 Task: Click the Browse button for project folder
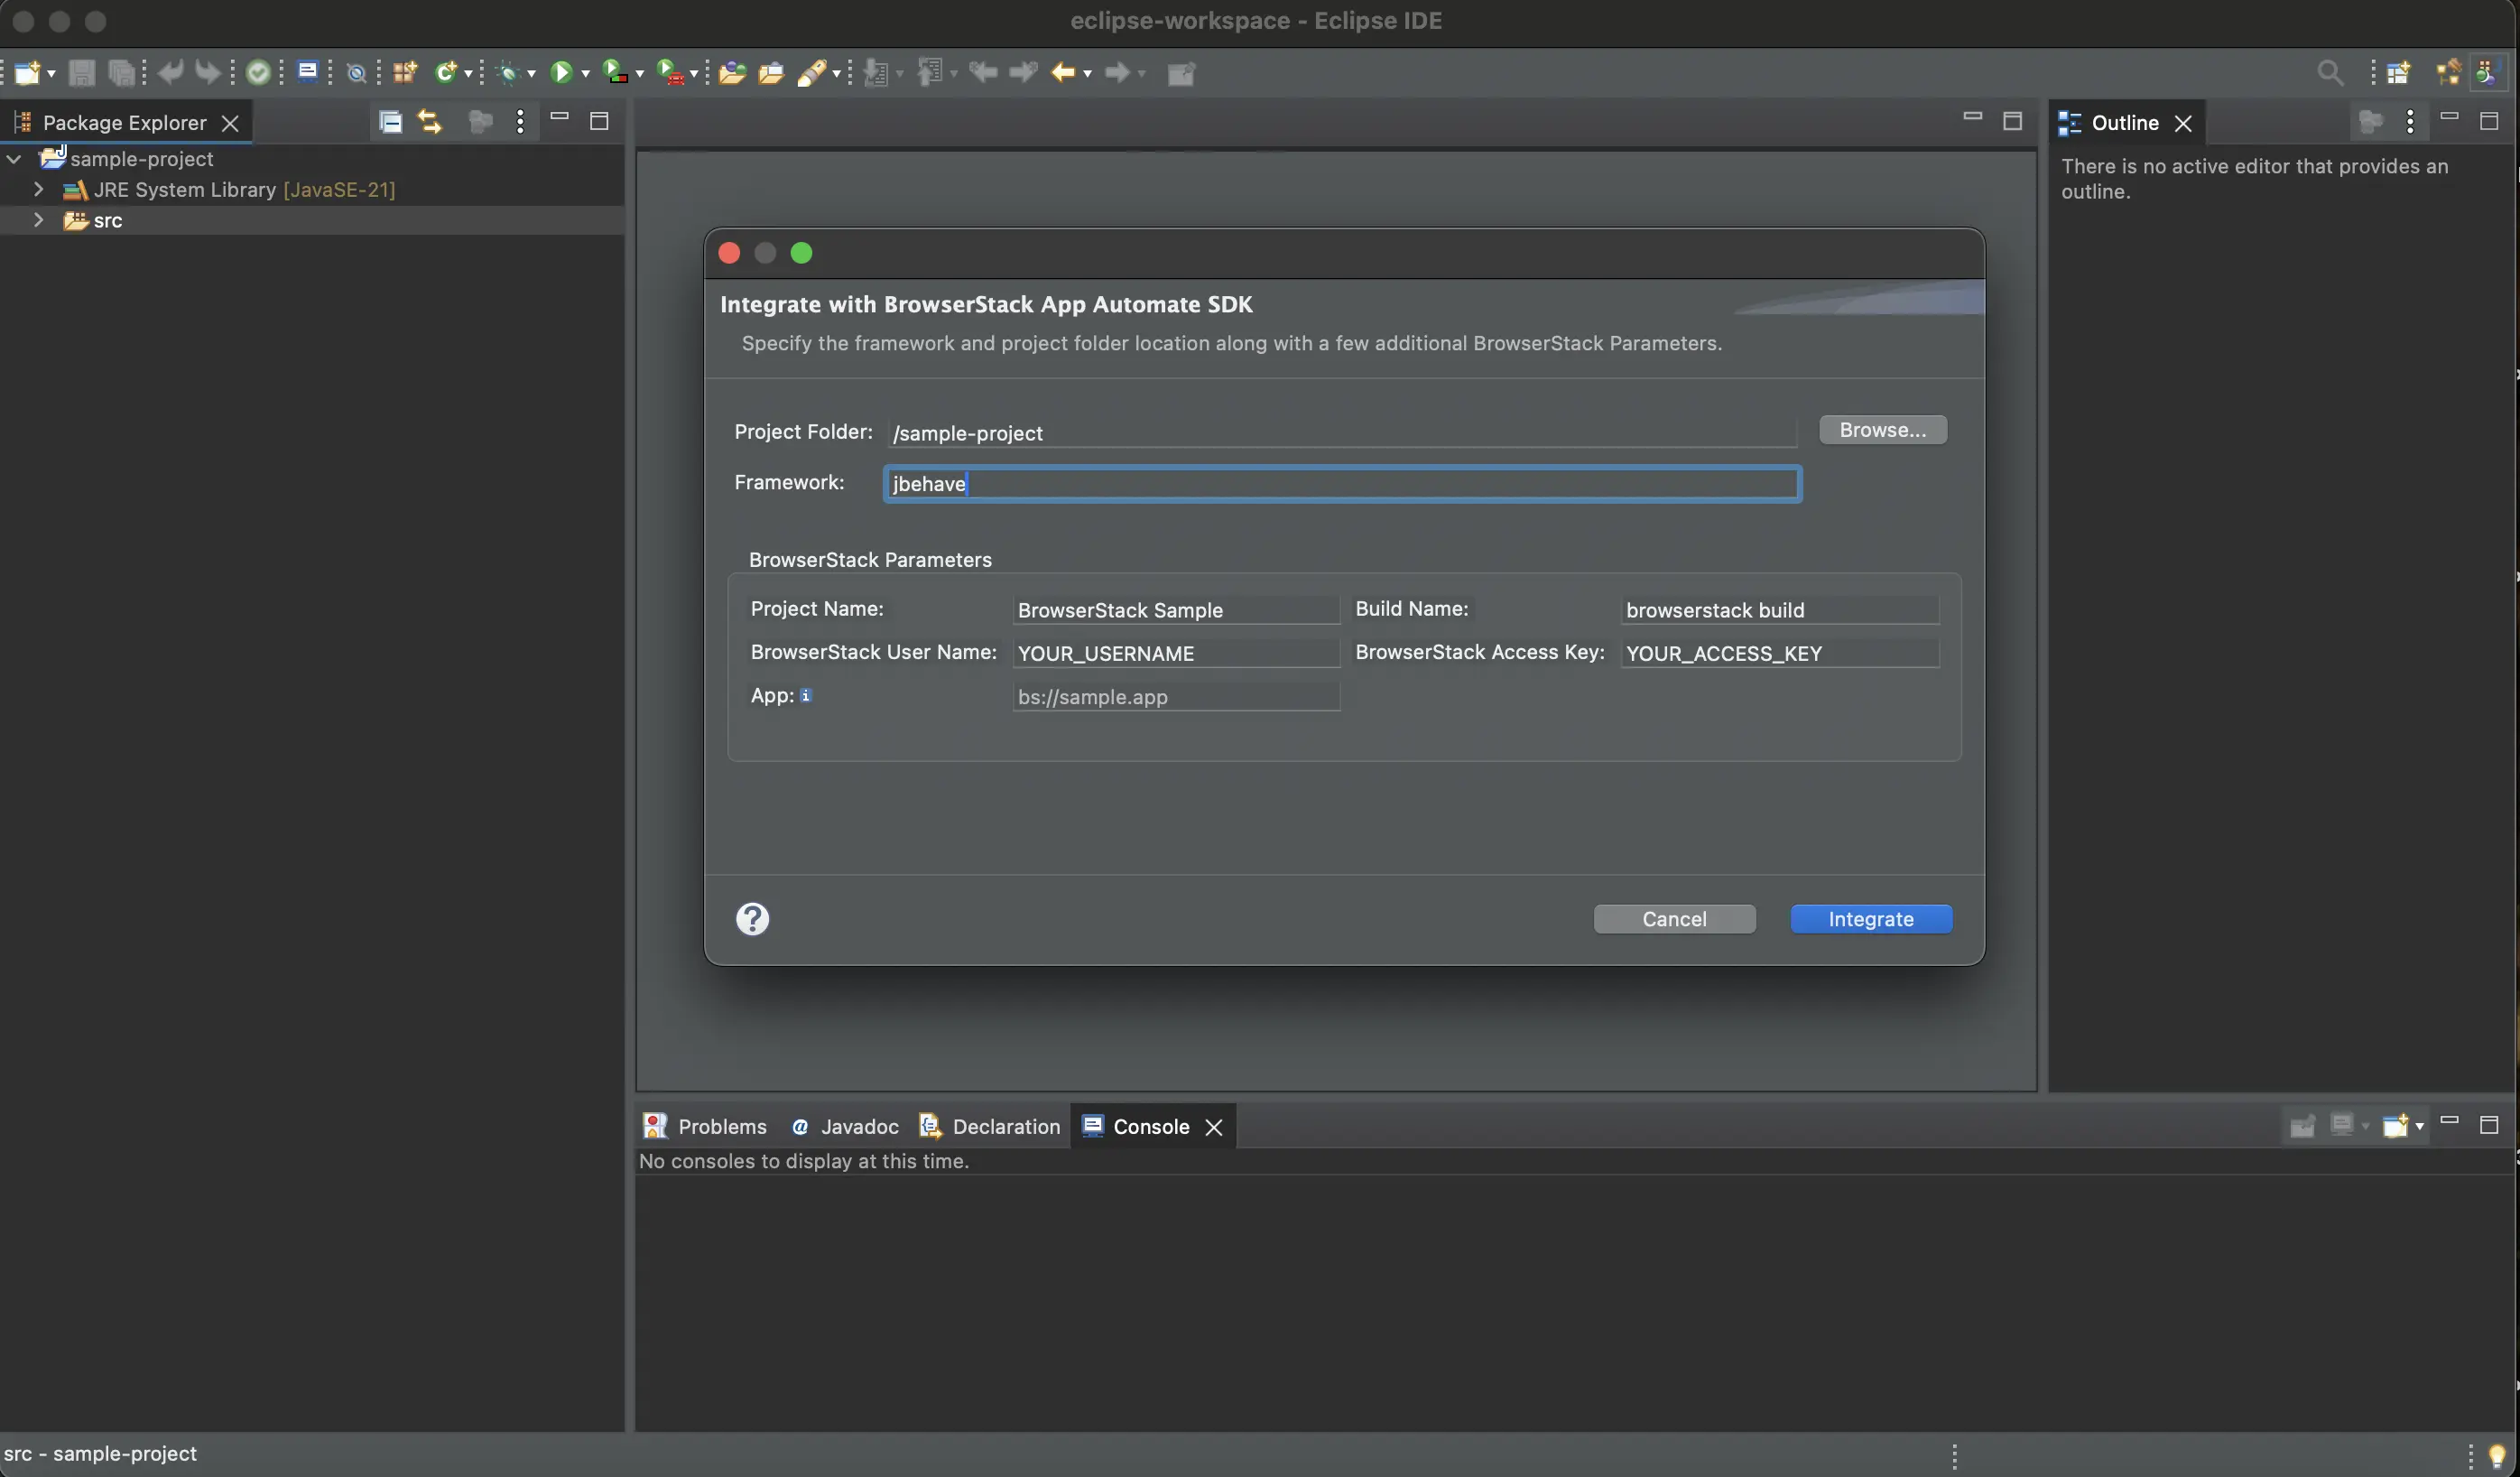(x=1882, y=429)
